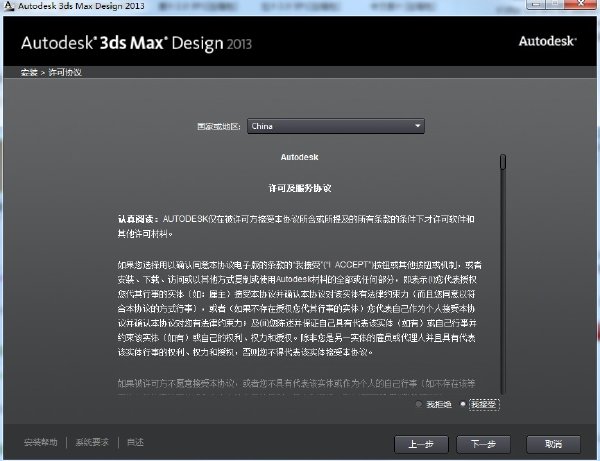Click the Autodesk 3ds Max Design 2013 heading
600x461 pixels.
136,43
